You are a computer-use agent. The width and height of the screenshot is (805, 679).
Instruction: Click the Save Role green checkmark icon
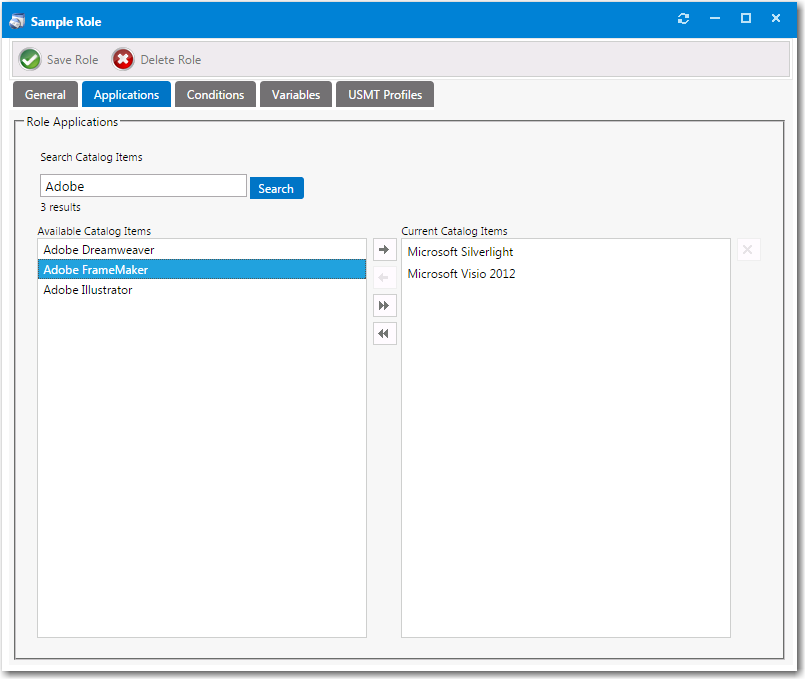point(29,59)
